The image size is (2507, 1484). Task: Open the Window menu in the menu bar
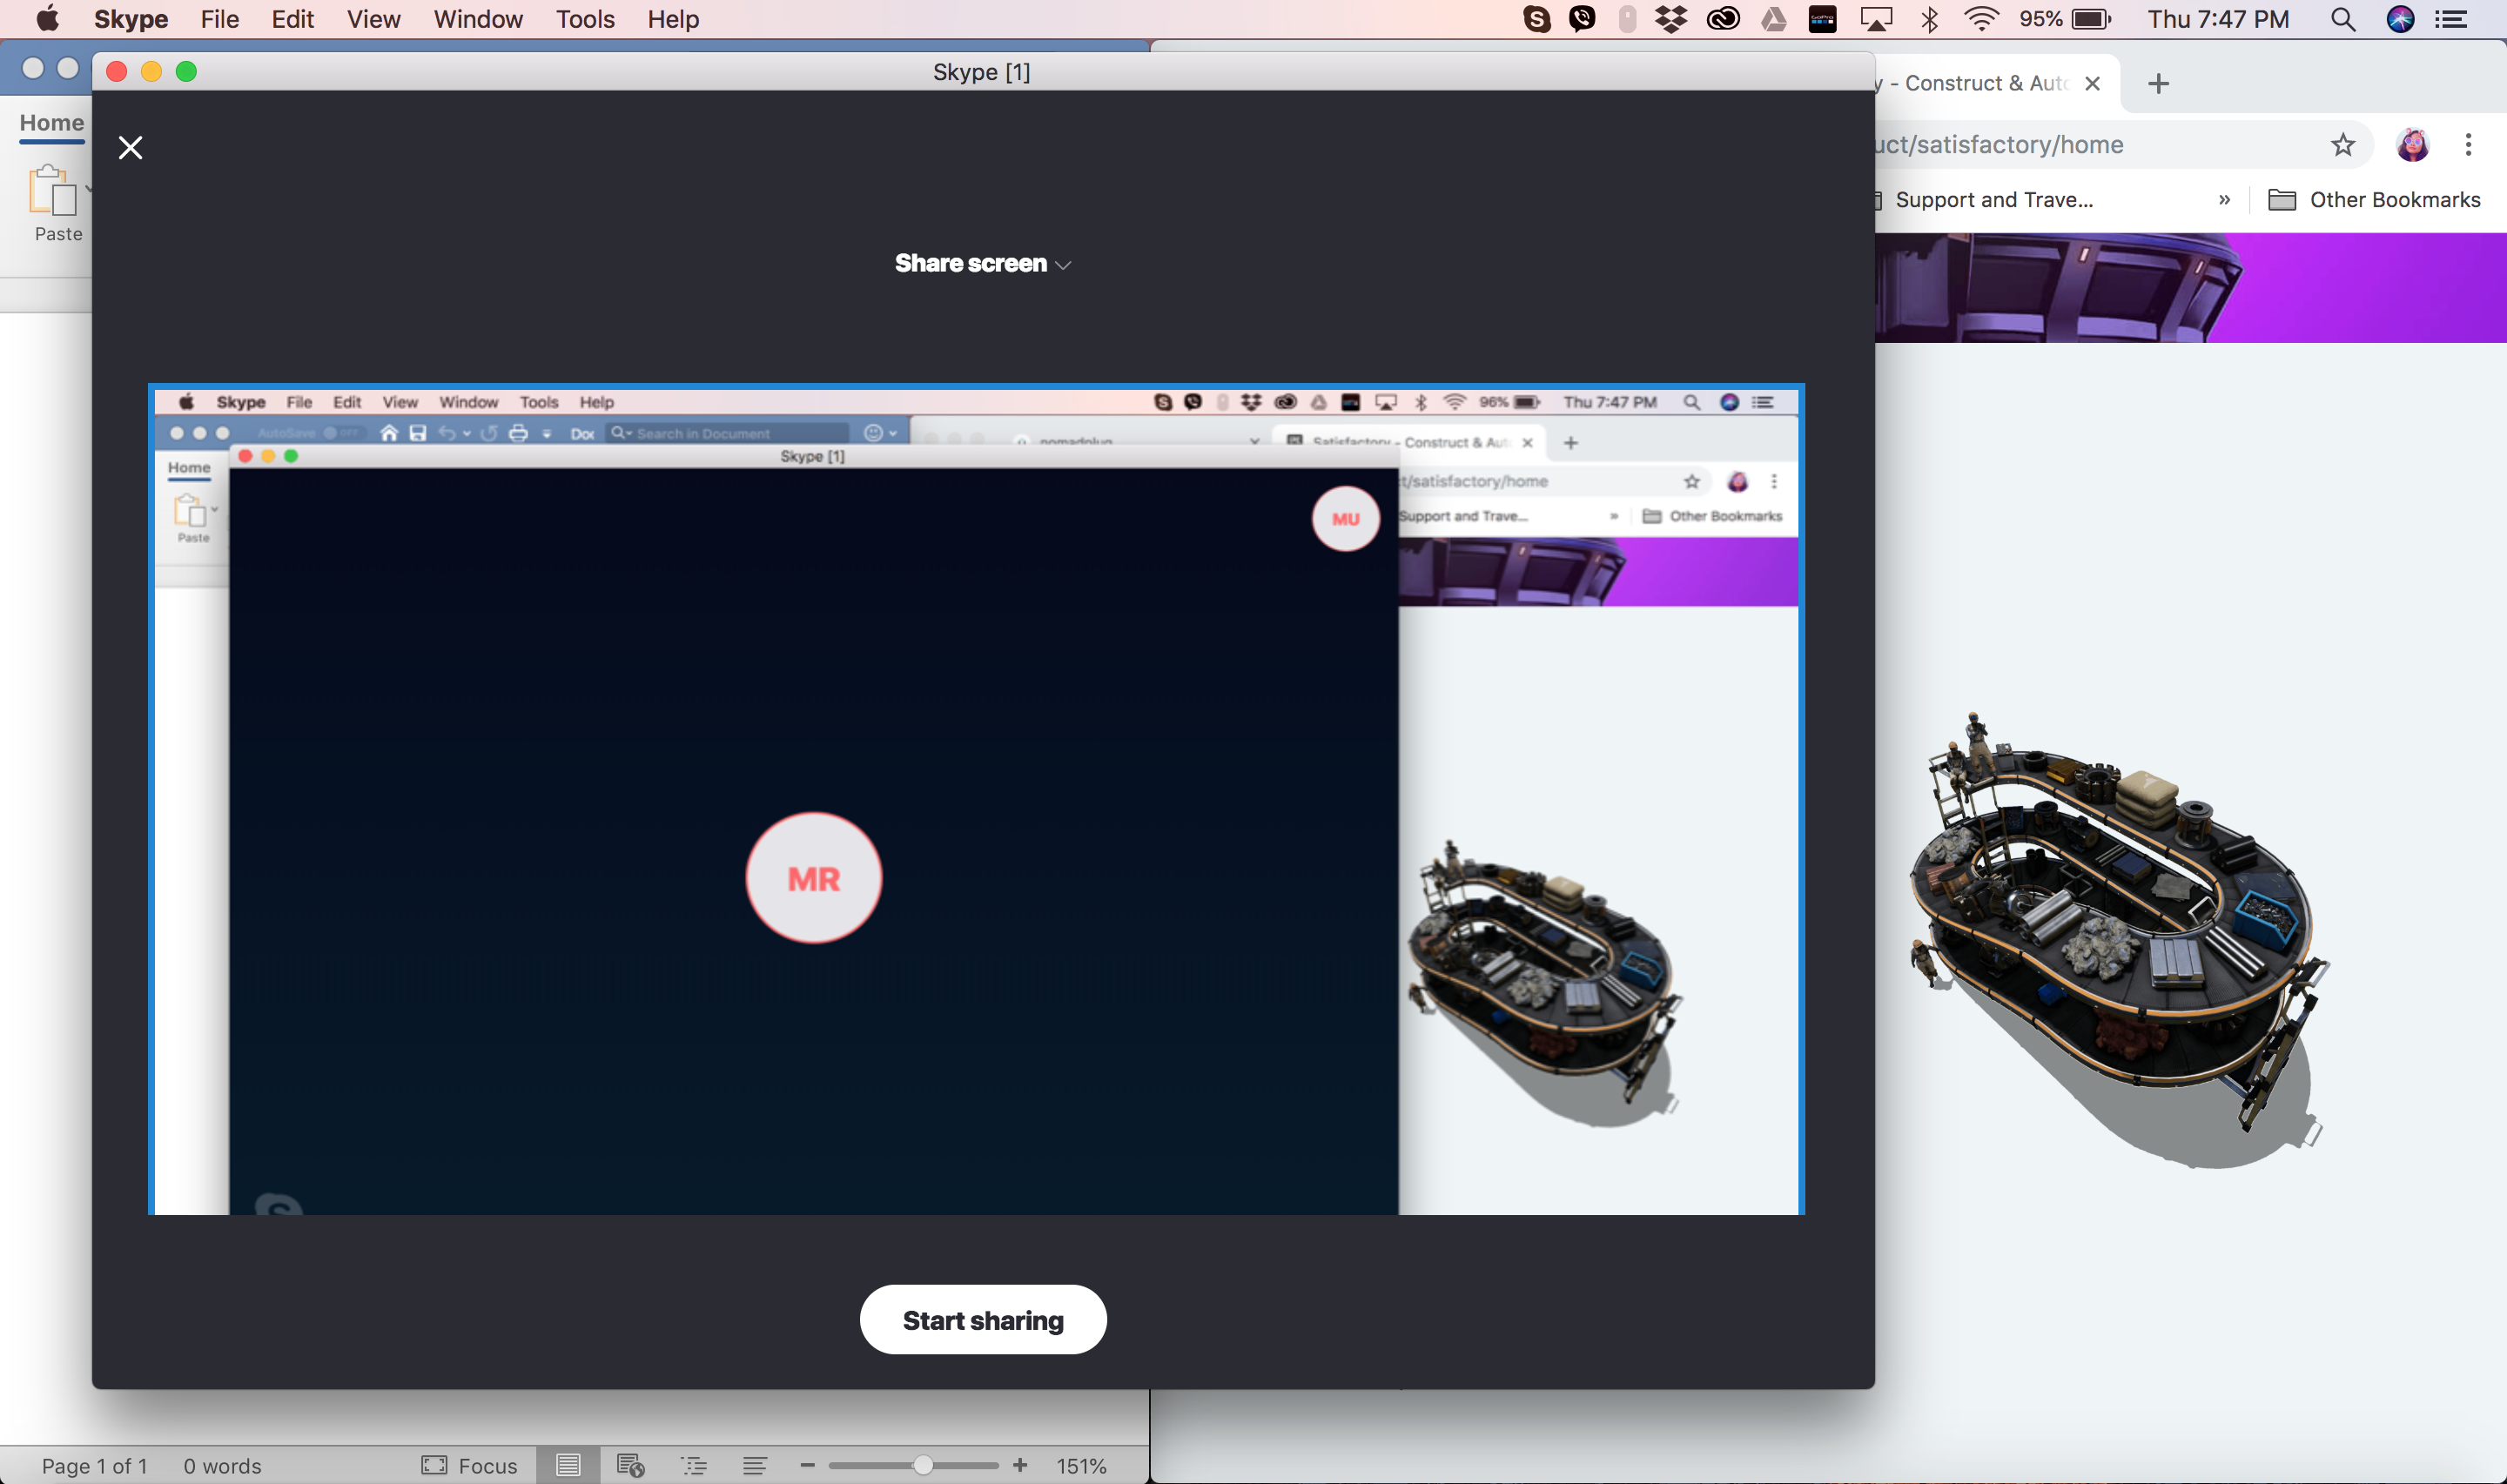tap(477, 19)
